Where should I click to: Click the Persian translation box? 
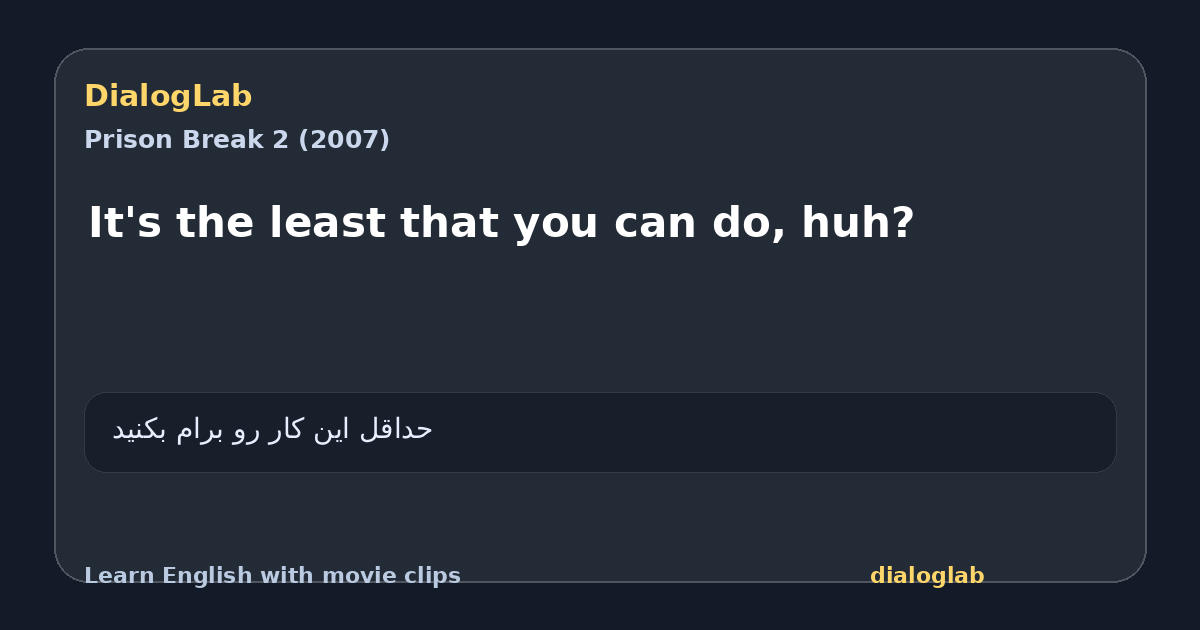[600, 432]
